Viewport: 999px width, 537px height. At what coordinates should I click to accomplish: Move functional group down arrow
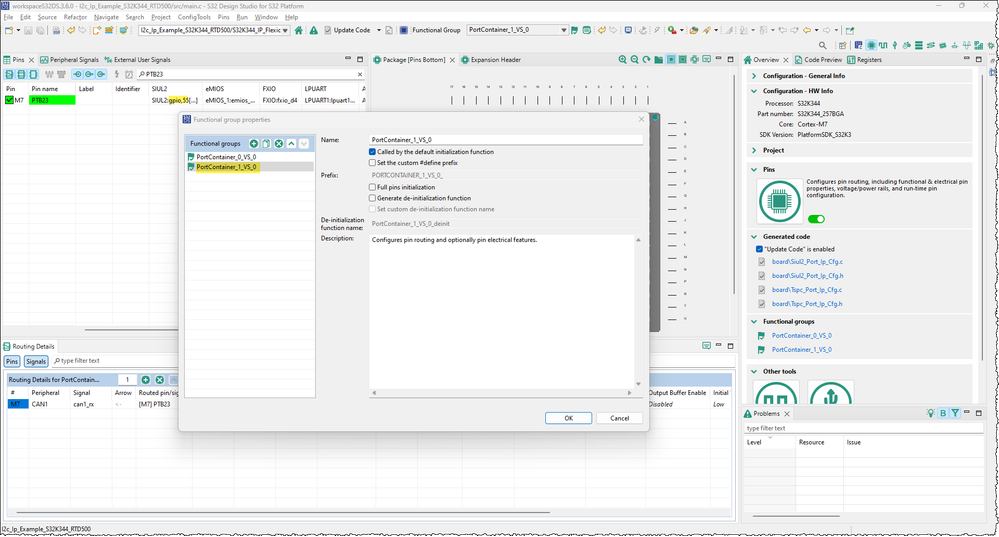(304, 144)
